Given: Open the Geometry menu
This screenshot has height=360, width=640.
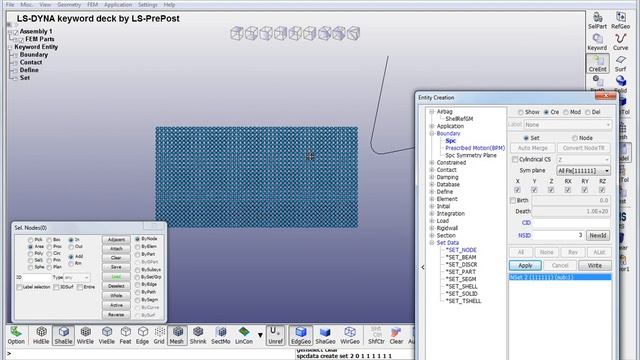Looking at the screenshot, I should click(69, 5).
